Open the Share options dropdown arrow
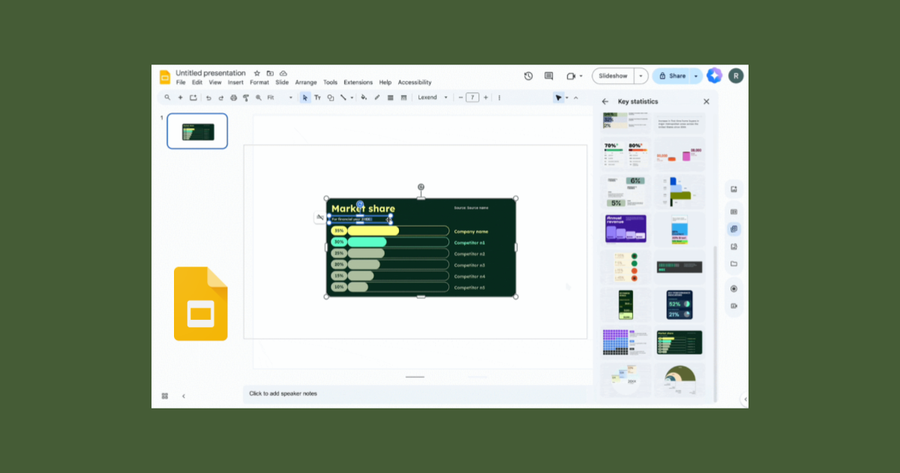Screen dimensions: 900x473 (x=696, y=76)
